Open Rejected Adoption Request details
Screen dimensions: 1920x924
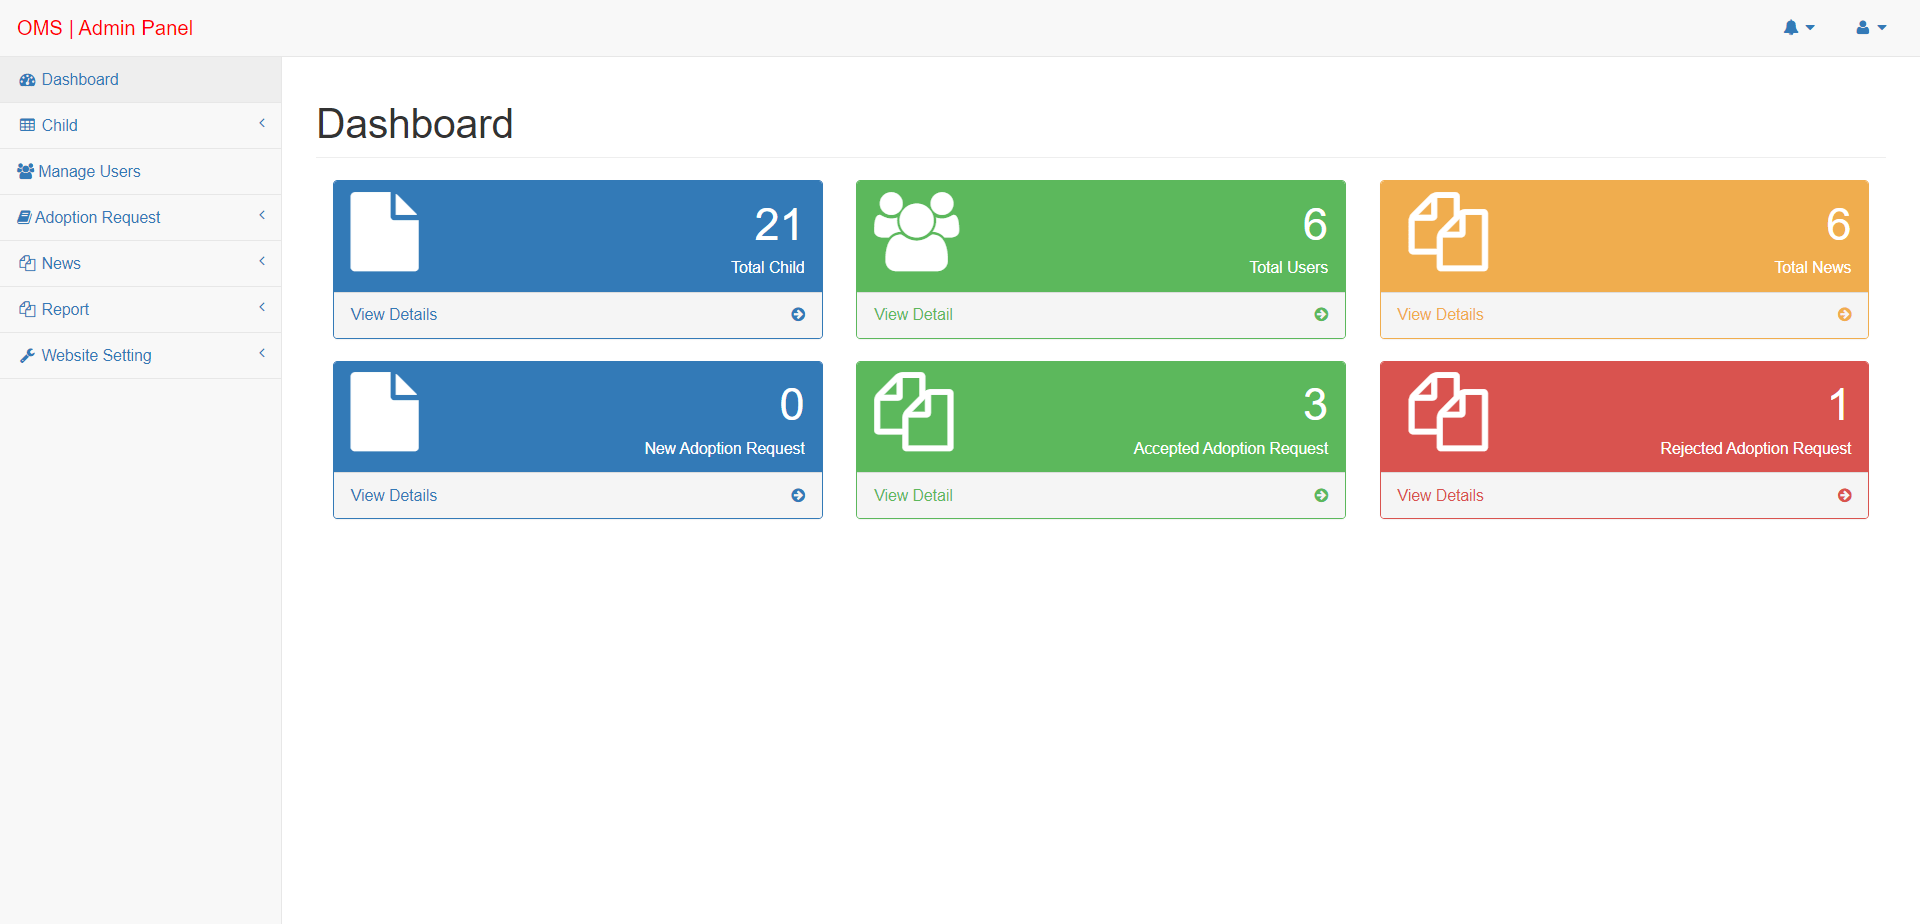(x=1440, y=495)
